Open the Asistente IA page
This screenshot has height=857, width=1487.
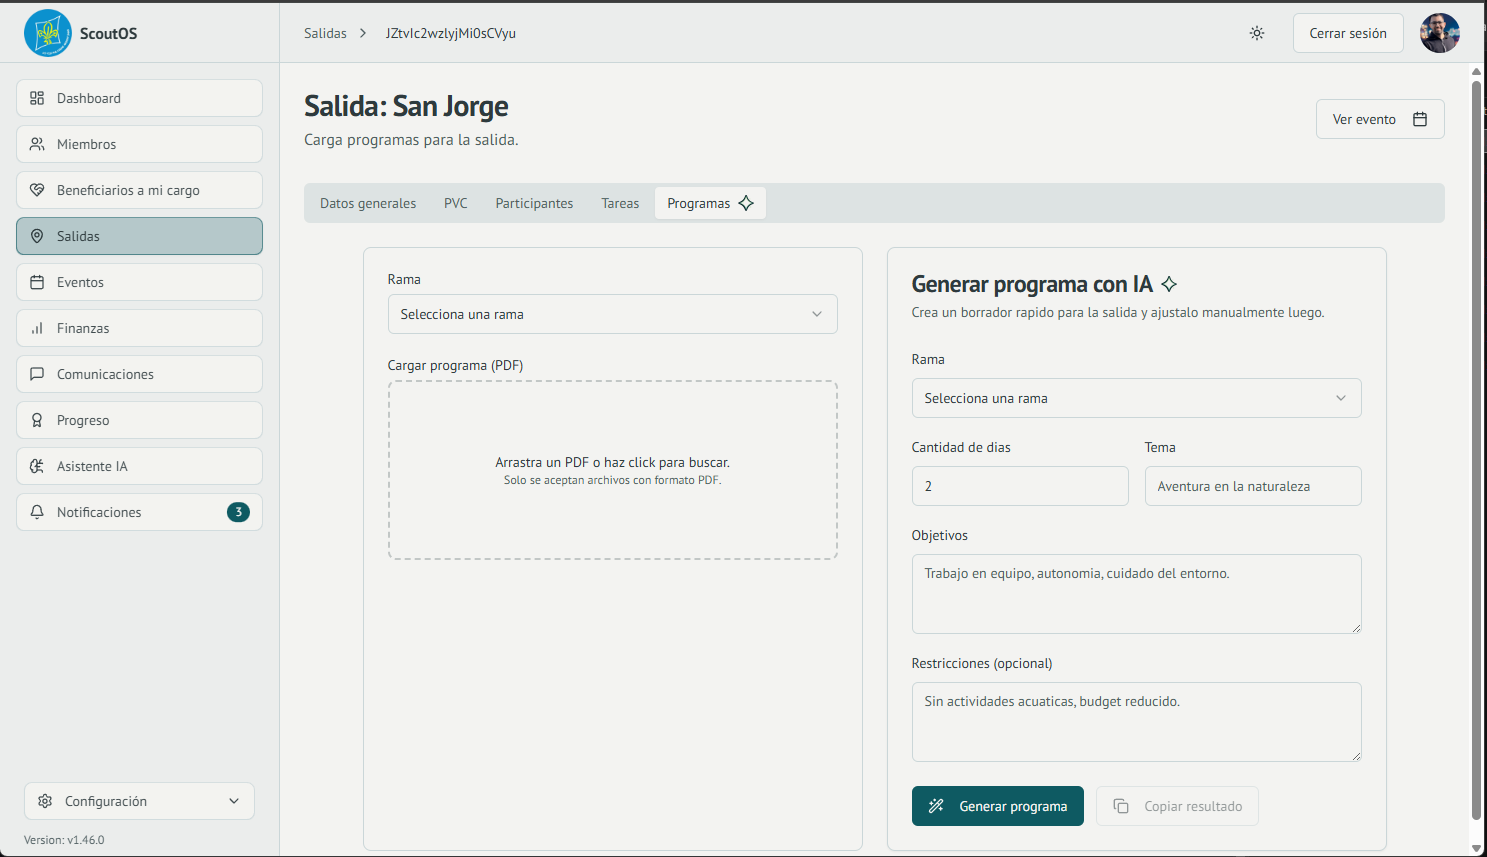point(139,466)
